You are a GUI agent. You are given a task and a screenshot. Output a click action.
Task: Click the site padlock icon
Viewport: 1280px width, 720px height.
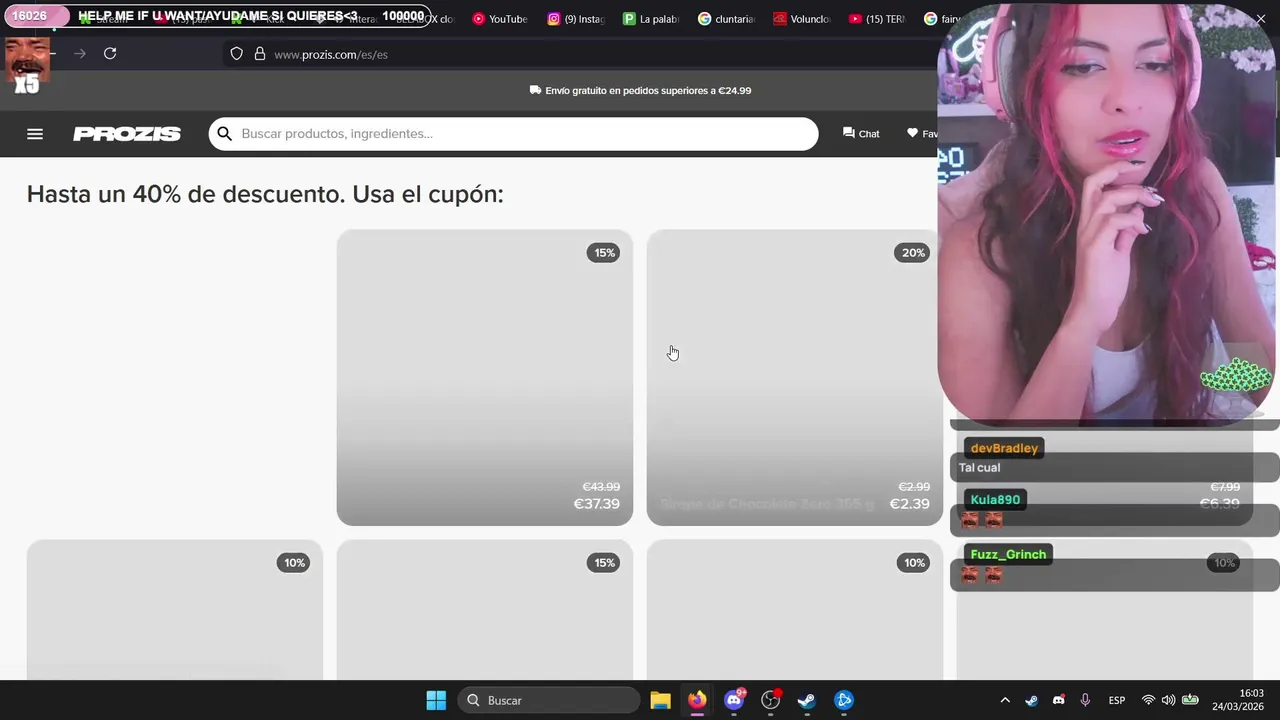260,54
